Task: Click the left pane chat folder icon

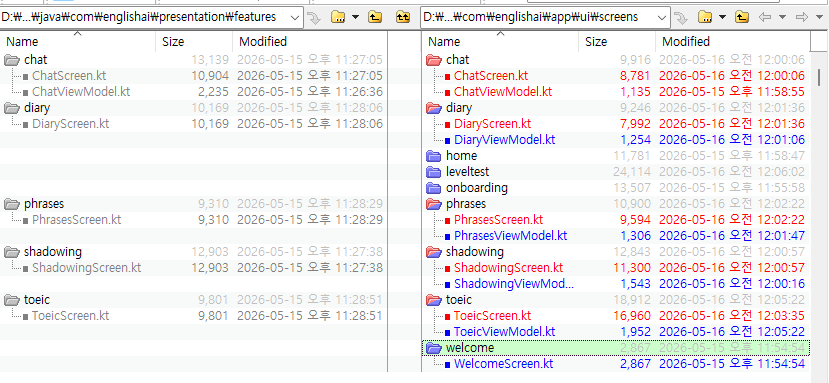Action: pos(11,60)
